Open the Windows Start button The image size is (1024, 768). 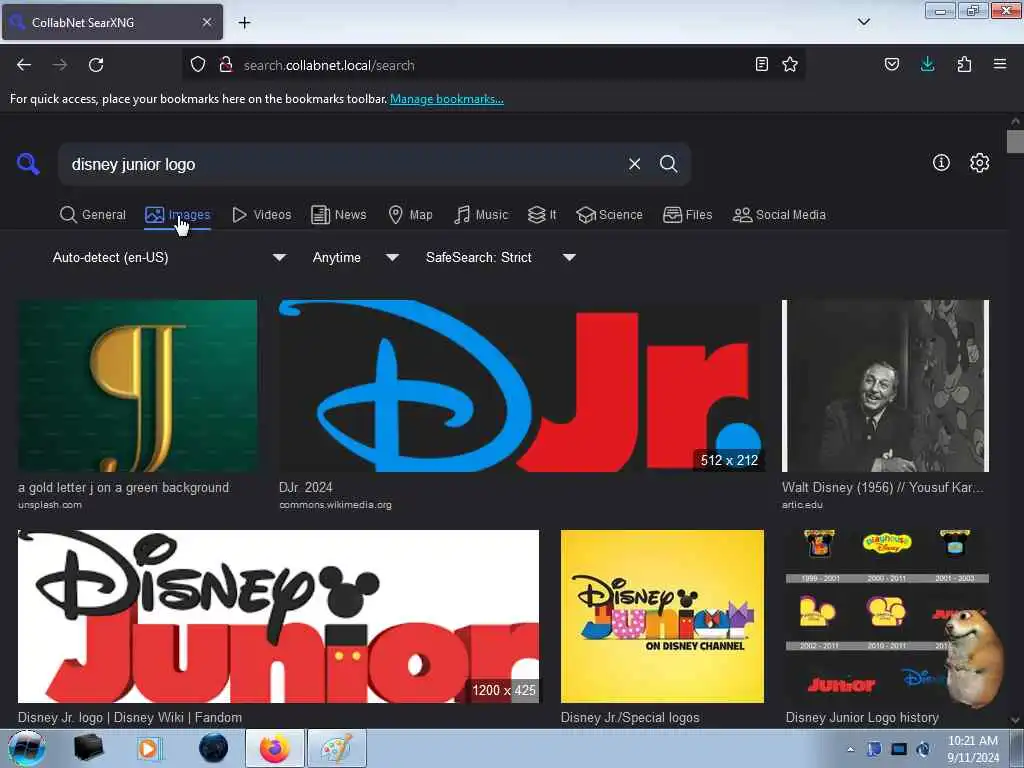pos(27,748)
